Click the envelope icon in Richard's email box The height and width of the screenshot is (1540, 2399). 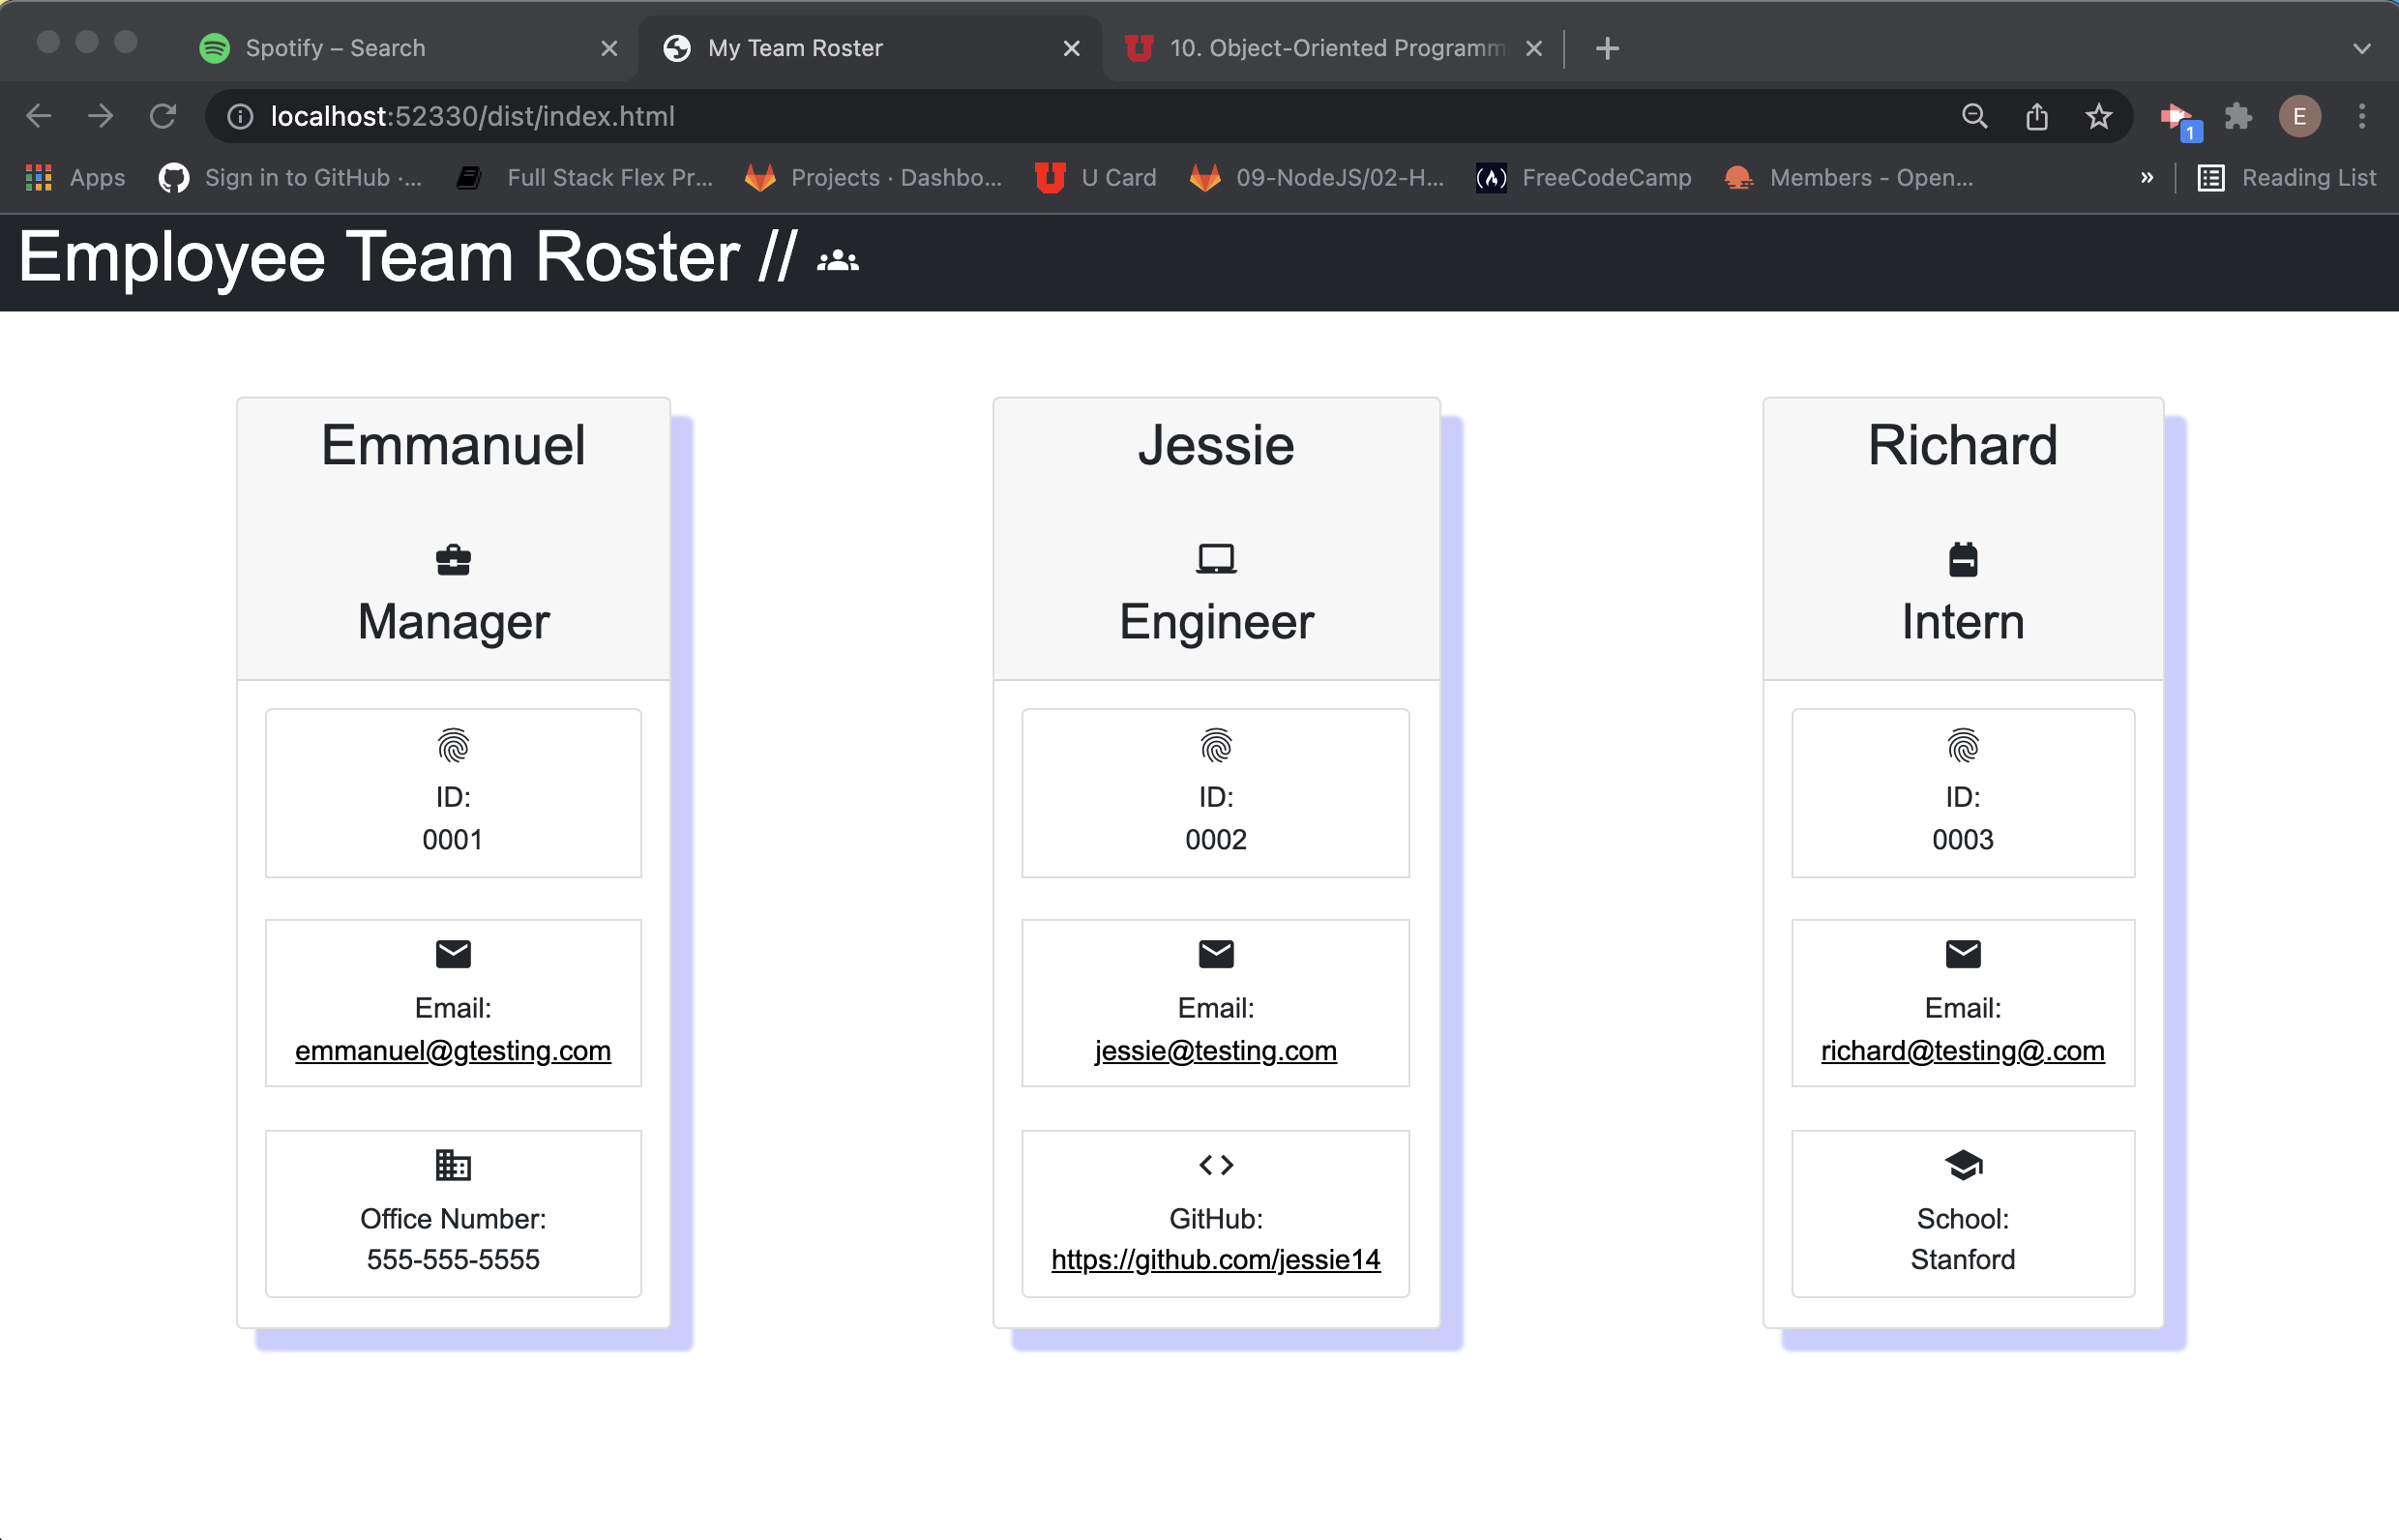1963,954
